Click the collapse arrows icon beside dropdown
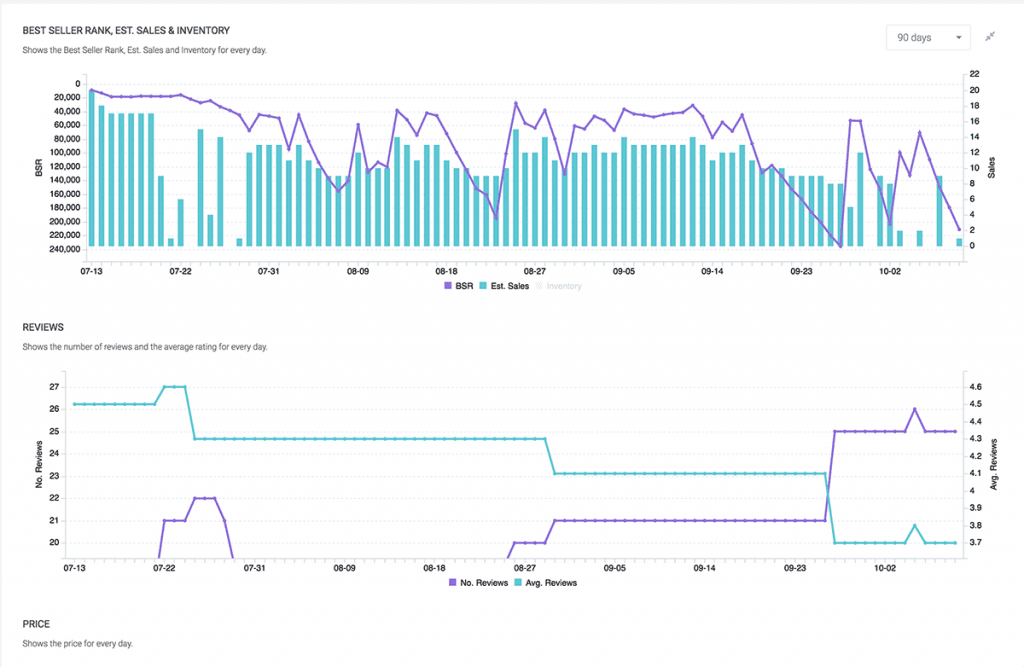This screenshot has width=1024, height=667. (990, 37)
